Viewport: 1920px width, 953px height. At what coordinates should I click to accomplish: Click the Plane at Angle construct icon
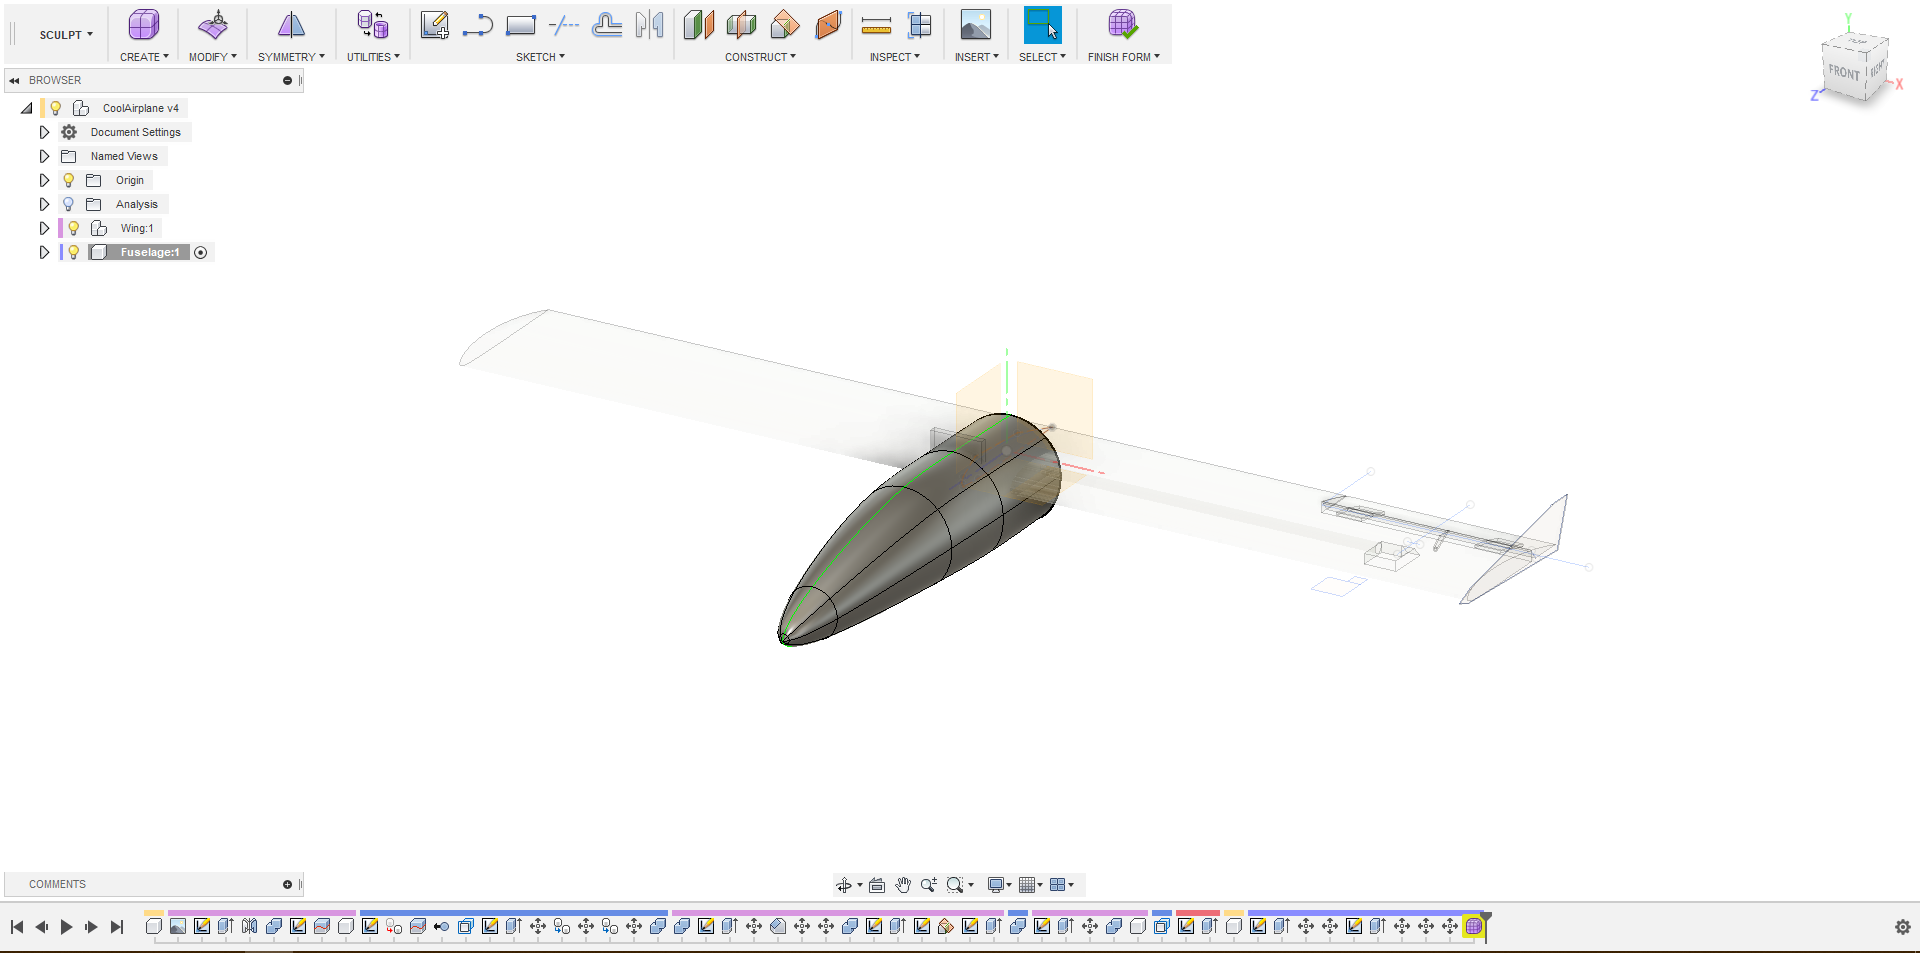(x=785, y=25)
